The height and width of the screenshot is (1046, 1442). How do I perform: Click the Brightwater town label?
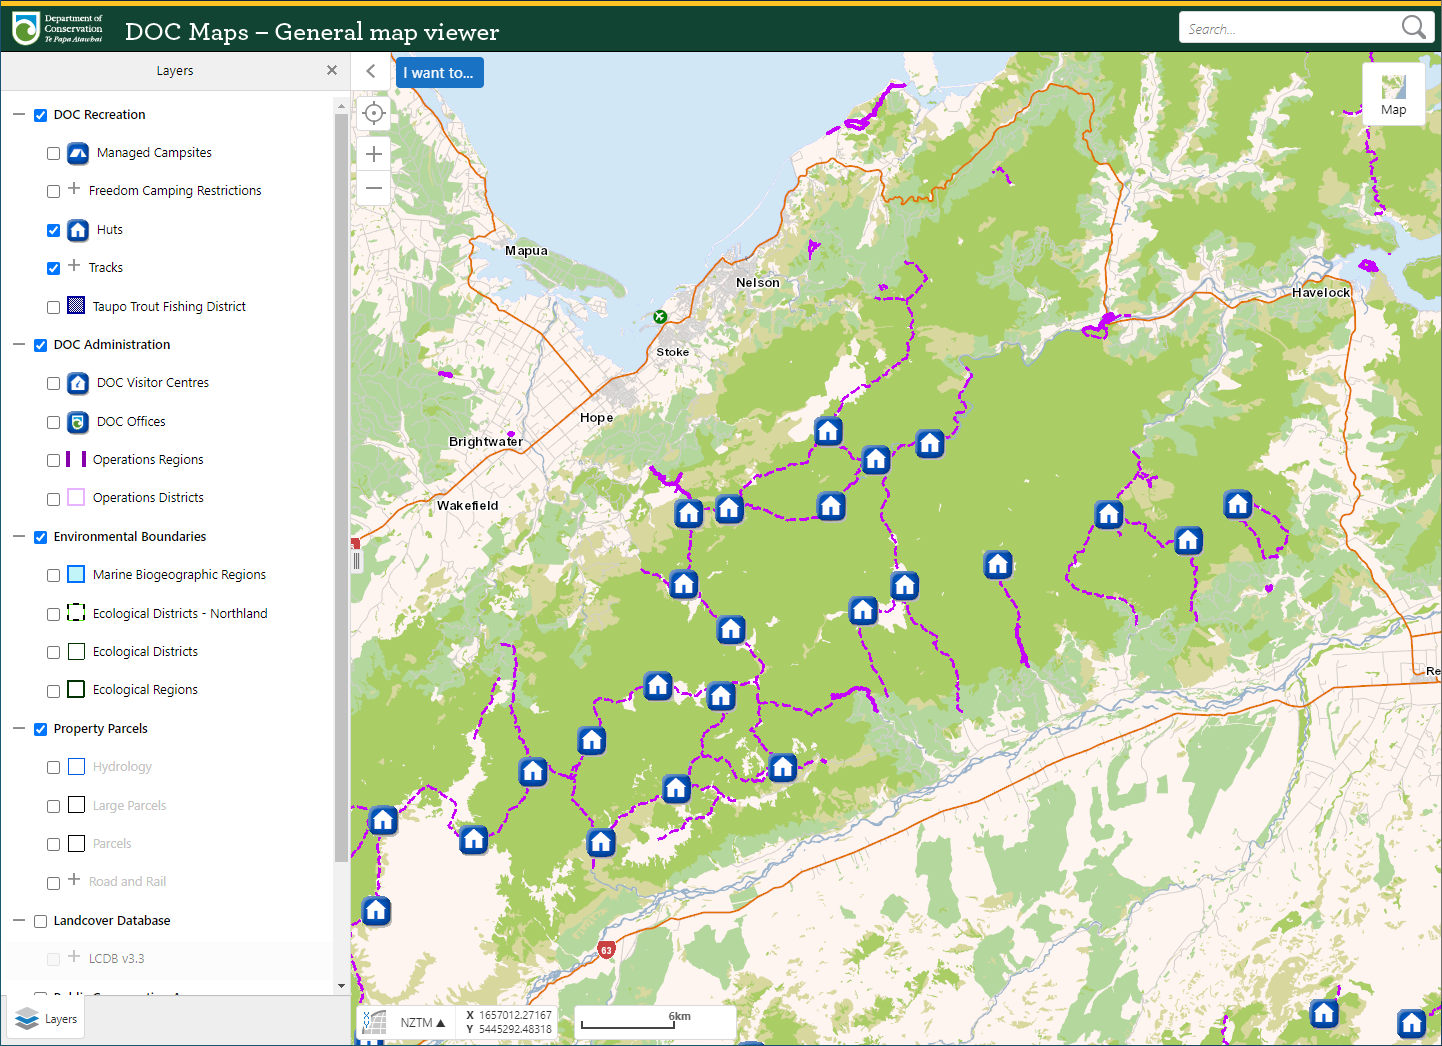[x=486, y=442]
